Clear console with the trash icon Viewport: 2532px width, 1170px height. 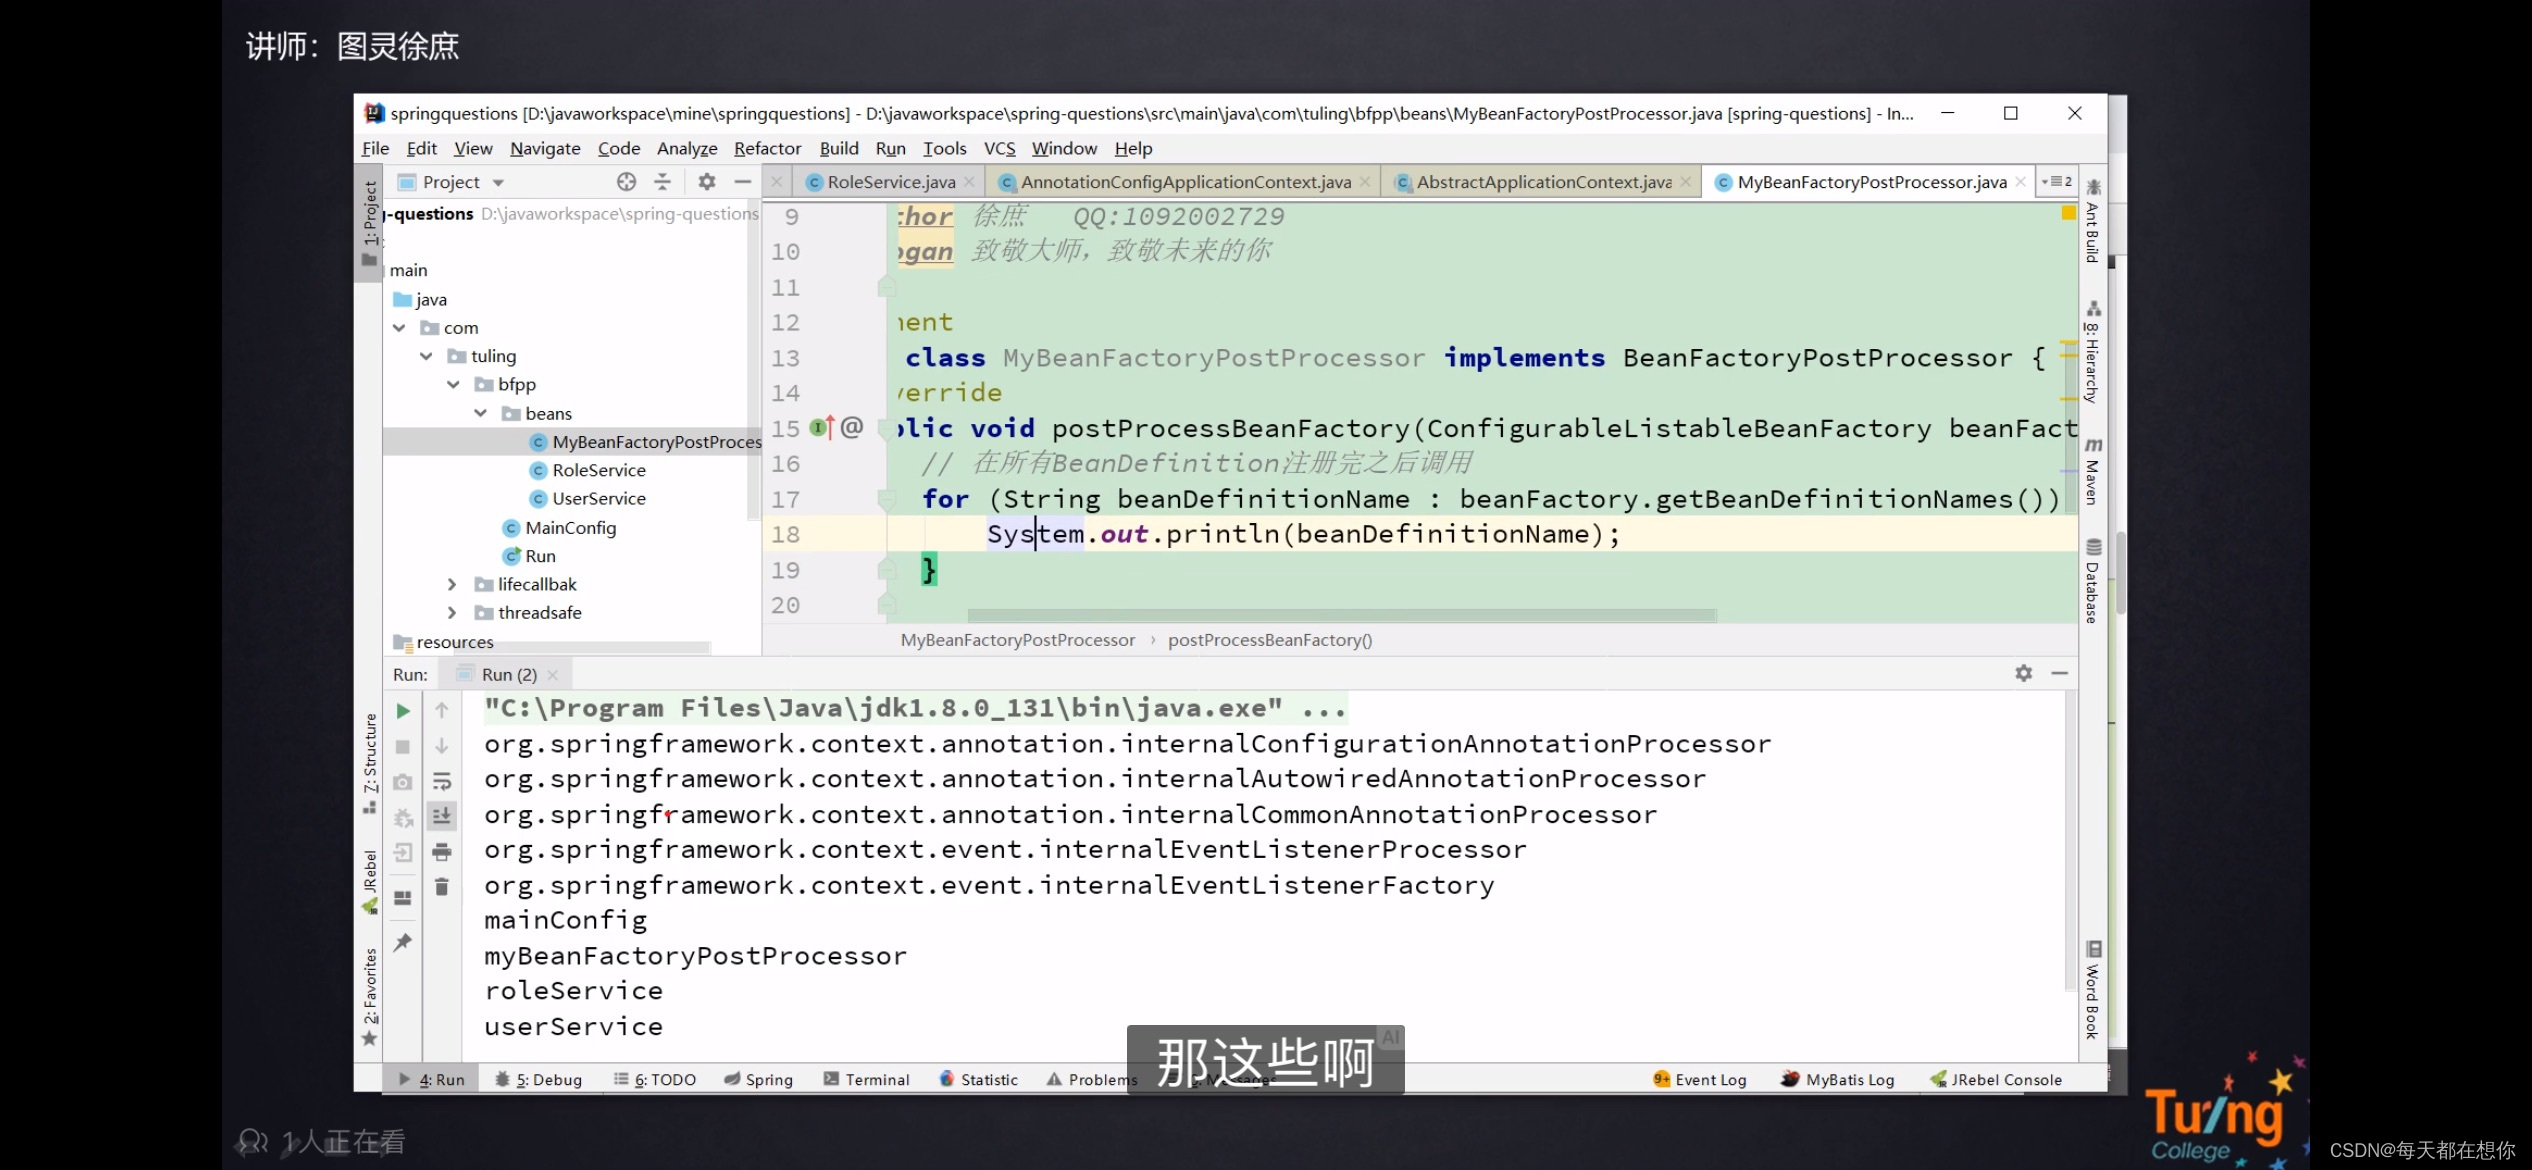(442, 887)
